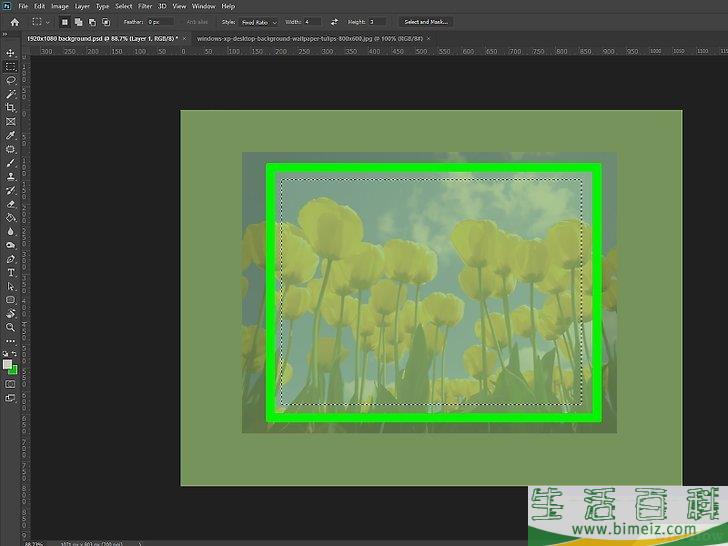Image resolution: width=728 pixels, height=546 pixels.
Task: Select the Brush tool
Action: point(11,163)
